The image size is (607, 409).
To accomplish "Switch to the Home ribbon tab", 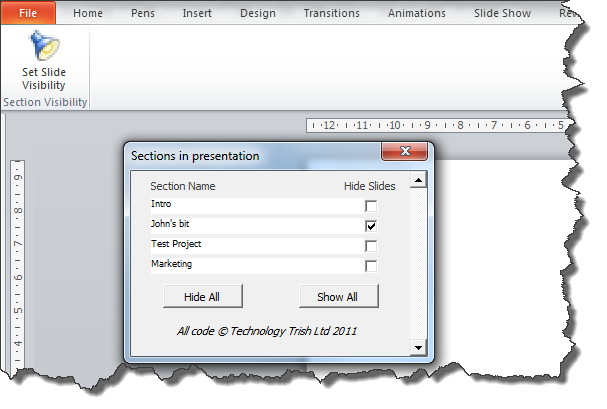I will coord(88,13).
